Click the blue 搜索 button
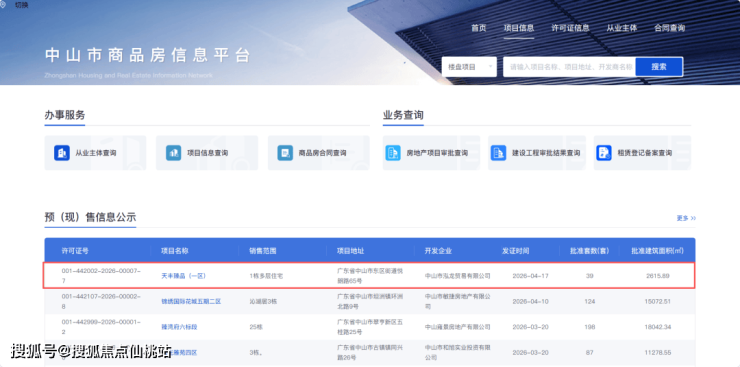Screen dimensions: 740x367 tap(659, 67)
